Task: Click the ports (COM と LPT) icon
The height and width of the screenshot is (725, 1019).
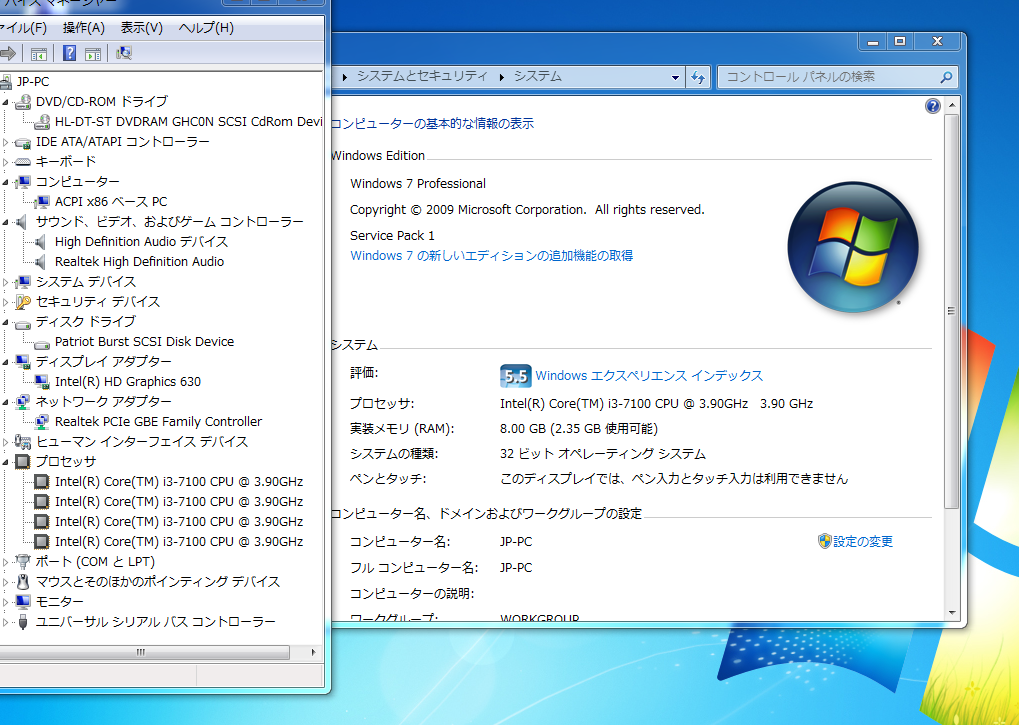Action: [x=23, y=561]
